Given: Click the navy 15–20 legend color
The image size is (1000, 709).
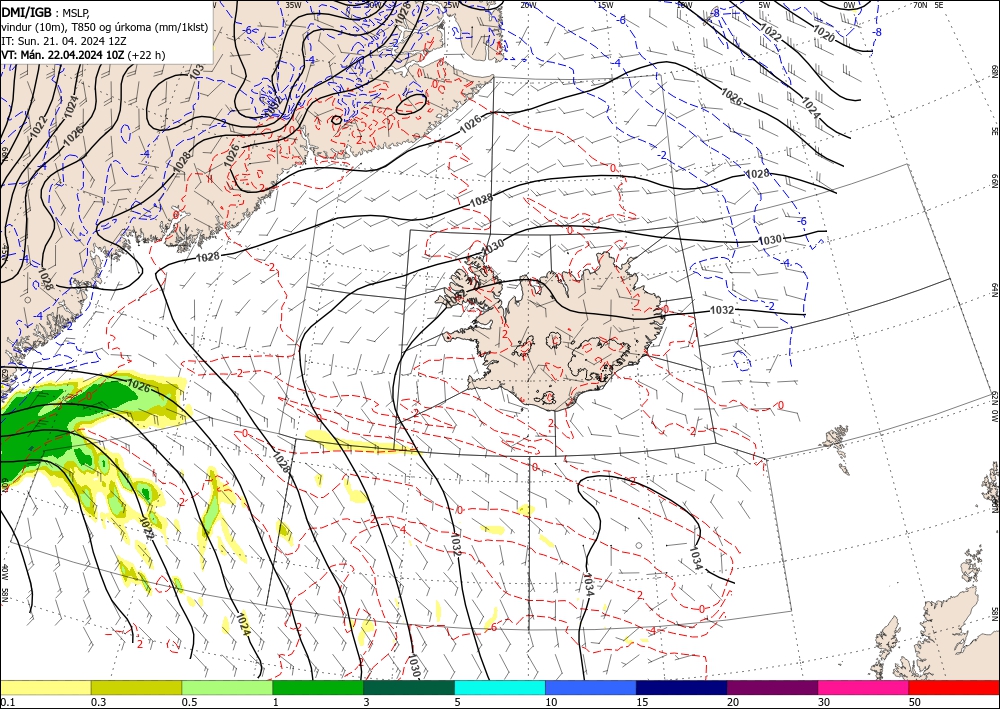Looking at the screenshot, I should click(682, 687).
